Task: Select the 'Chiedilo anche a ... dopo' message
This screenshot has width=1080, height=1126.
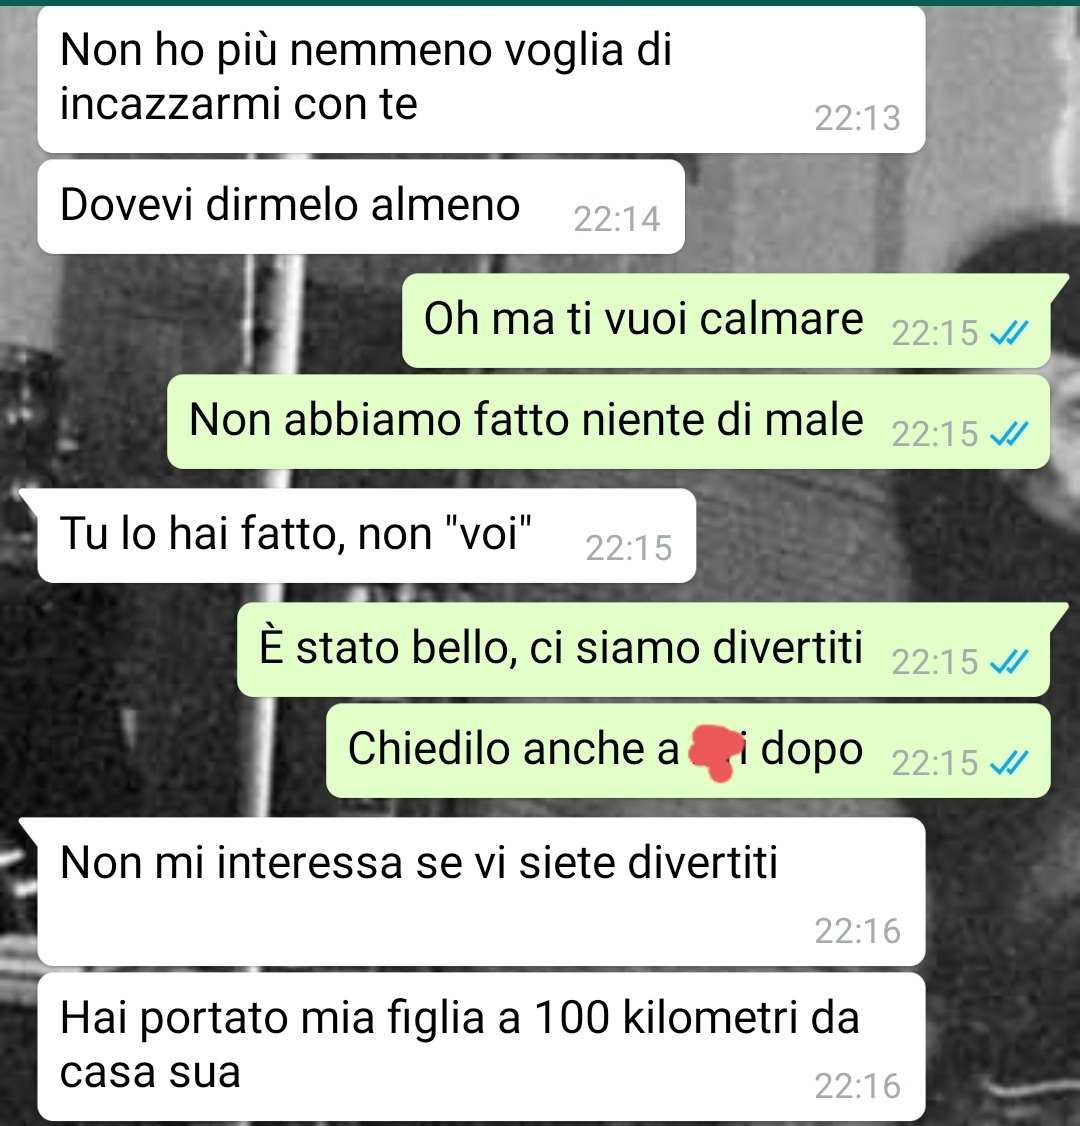Action: [688, 750]
